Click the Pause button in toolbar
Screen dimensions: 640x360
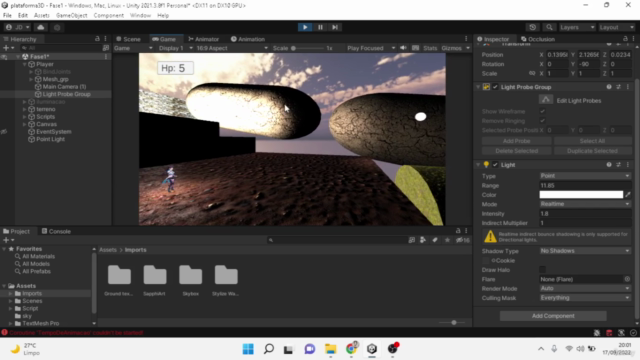click(320, 27)
